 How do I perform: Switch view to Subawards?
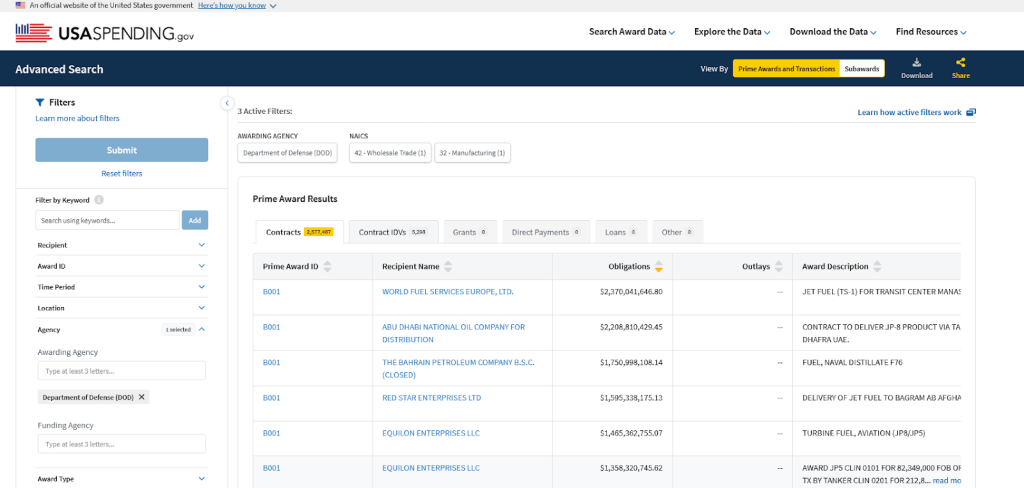861,69
